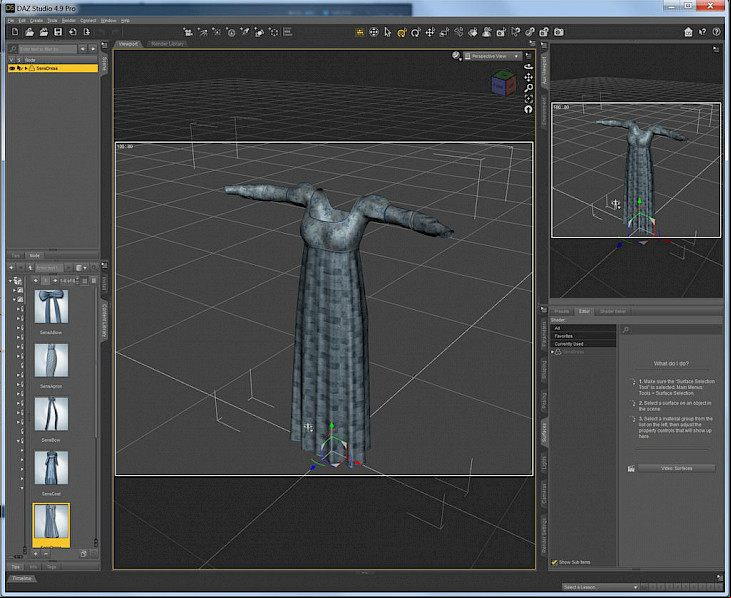The height and width of the screenshot is (598, 731).
Task: Click next arrow beside scene filter field
Action: (x=93, y=48)
